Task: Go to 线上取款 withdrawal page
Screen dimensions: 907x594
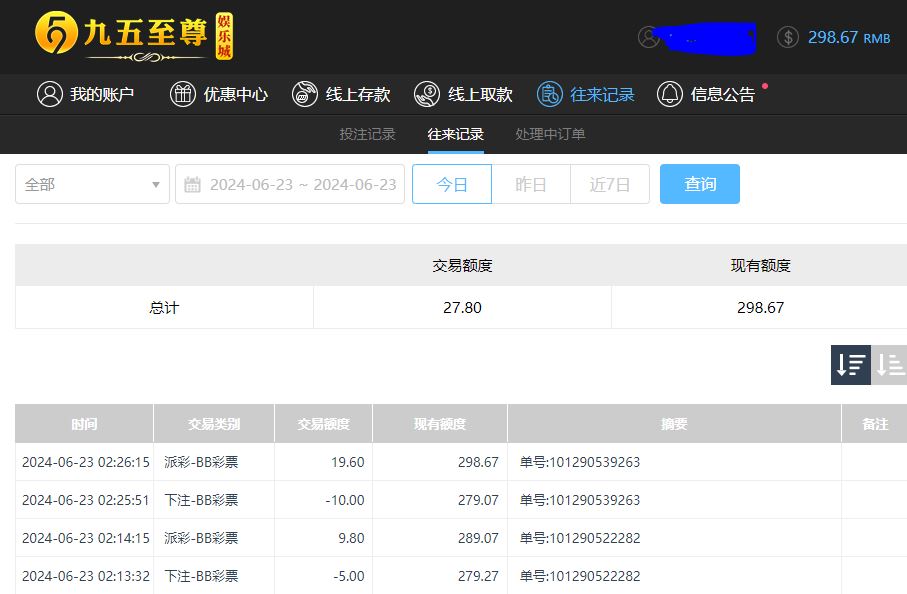Action: pyautogui.click(x=463, y=94)
